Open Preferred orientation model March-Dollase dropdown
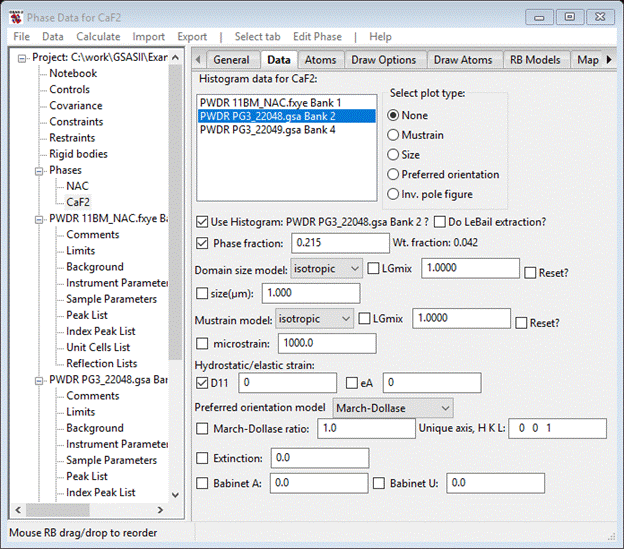The height and width of the screenshot is (549, 624). (x=393, y=408)
